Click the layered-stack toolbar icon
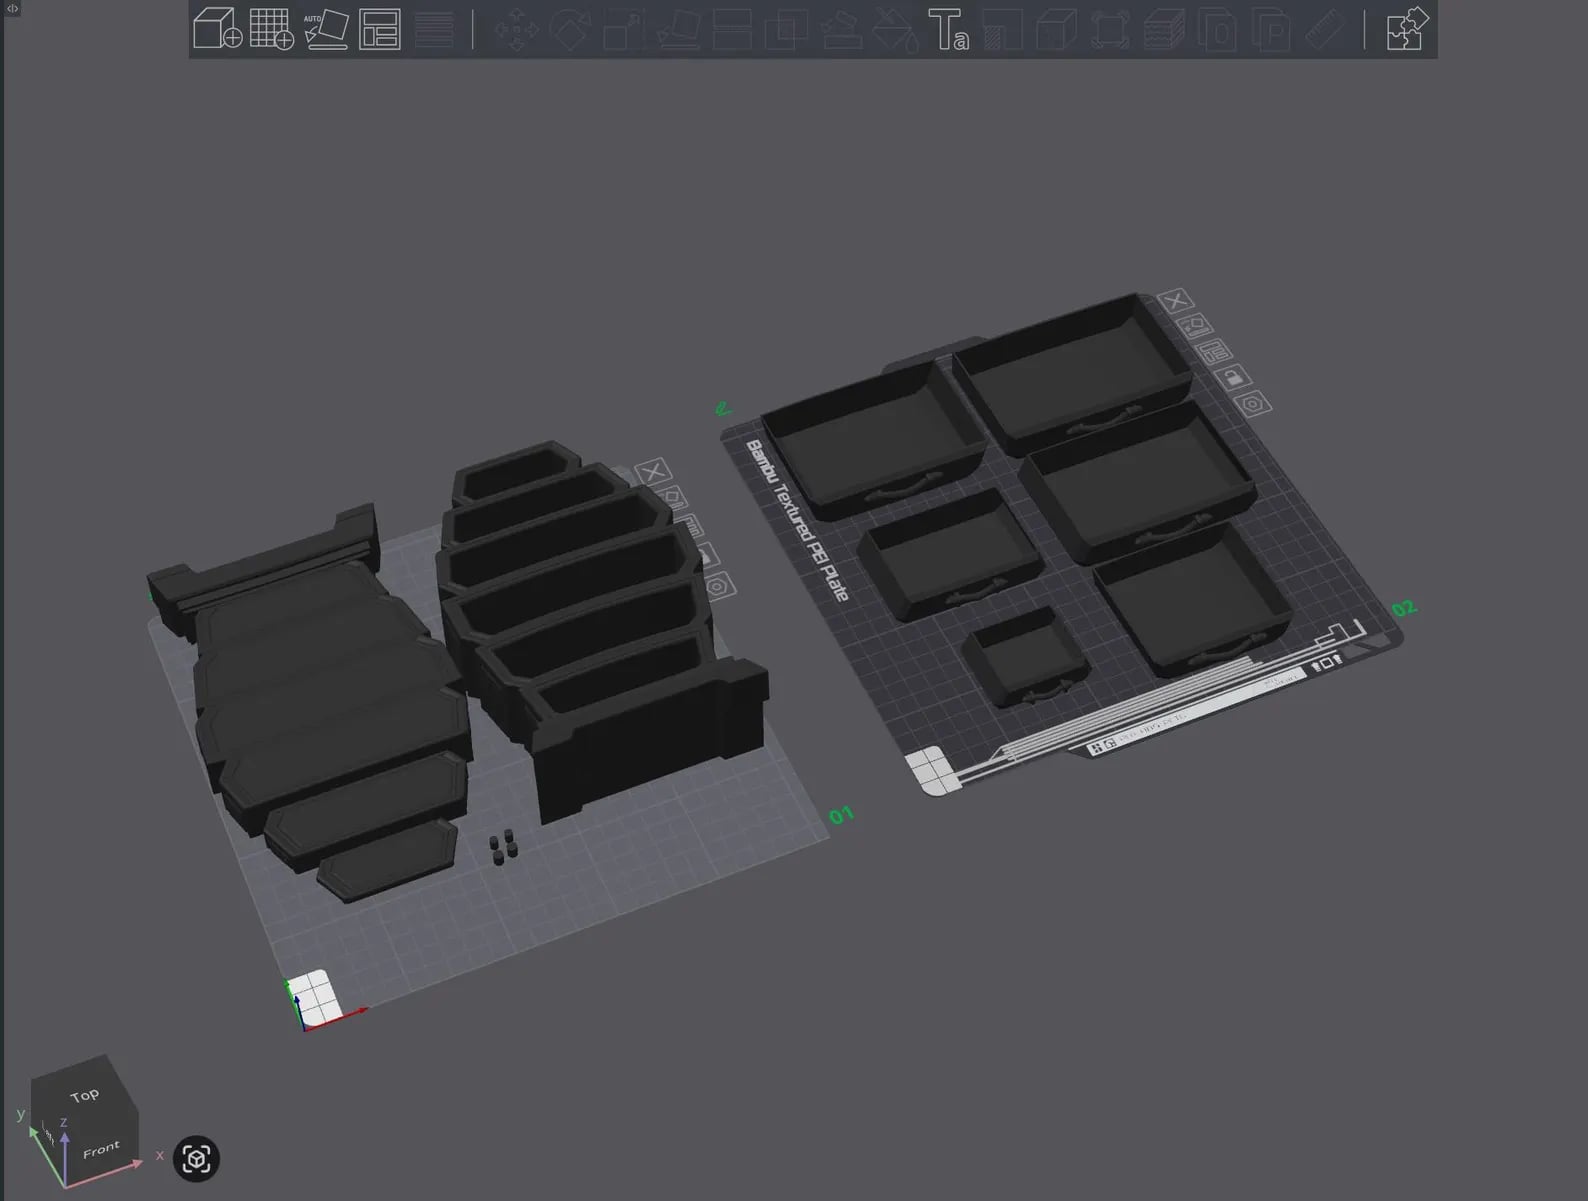This screenshot has width=1588, height=1201. 1164,29
